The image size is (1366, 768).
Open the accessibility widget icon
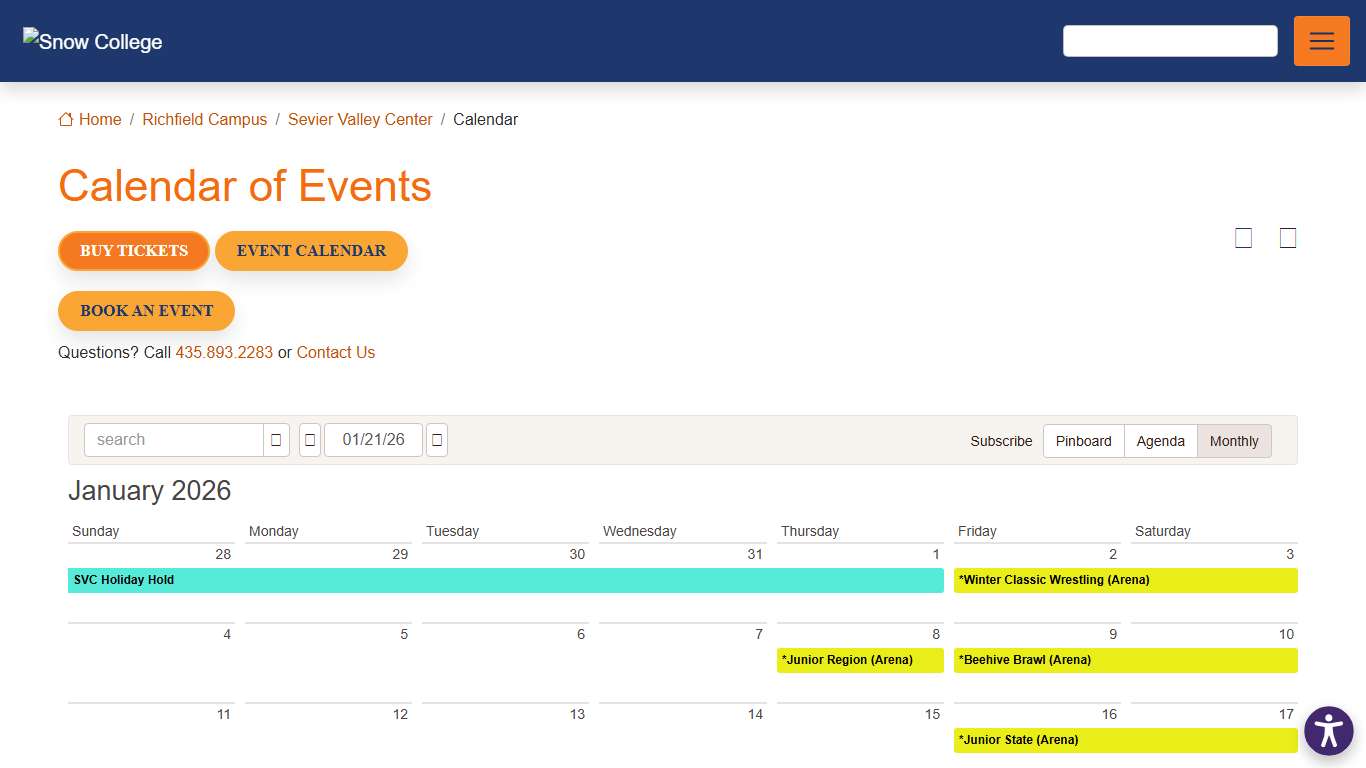[1329, 731]
